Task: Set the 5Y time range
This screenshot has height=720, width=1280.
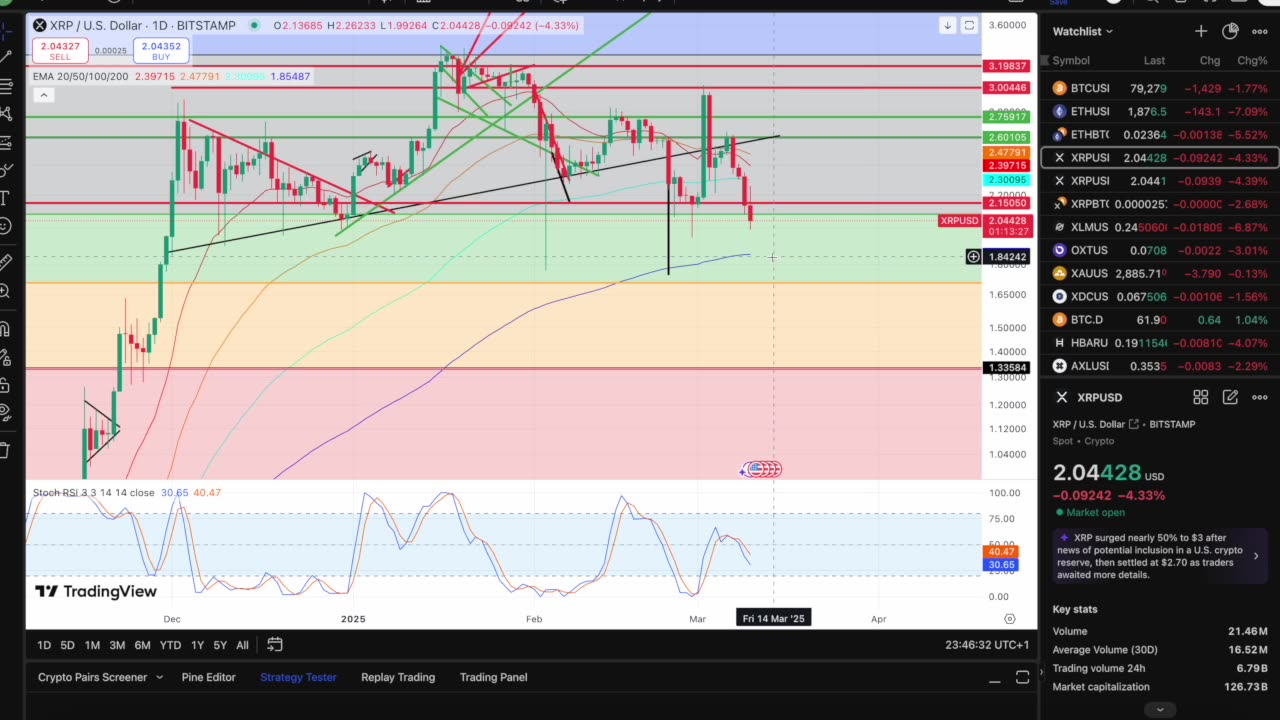Action: tap(220, 645)
